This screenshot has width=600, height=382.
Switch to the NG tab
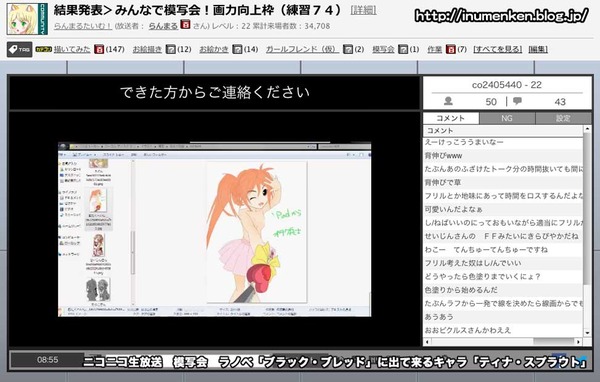pos(507,118)
